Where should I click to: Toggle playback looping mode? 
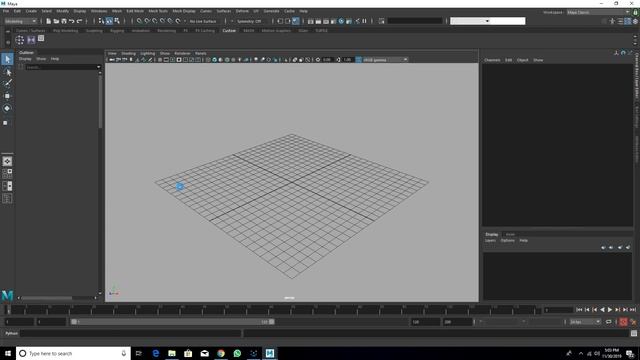609,322
